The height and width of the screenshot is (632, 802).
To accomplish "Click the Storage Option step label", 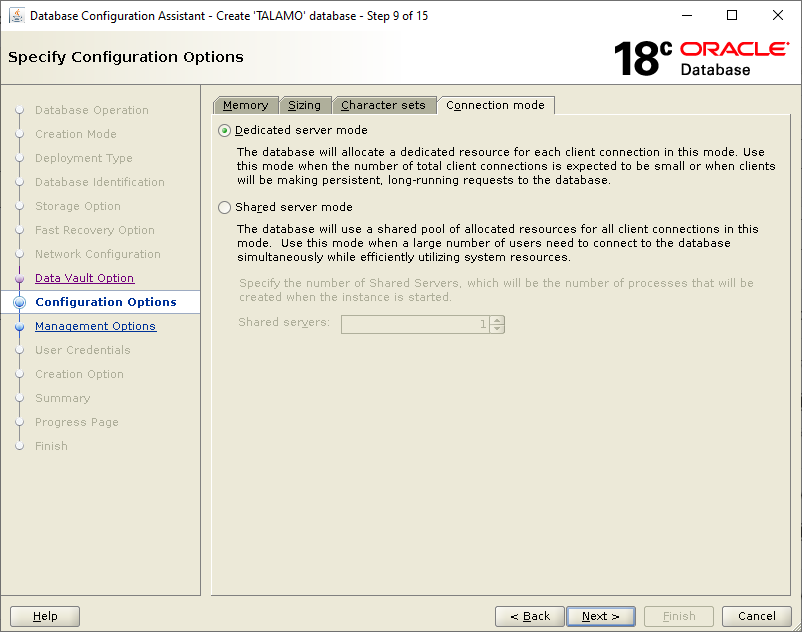I will 78,206.
